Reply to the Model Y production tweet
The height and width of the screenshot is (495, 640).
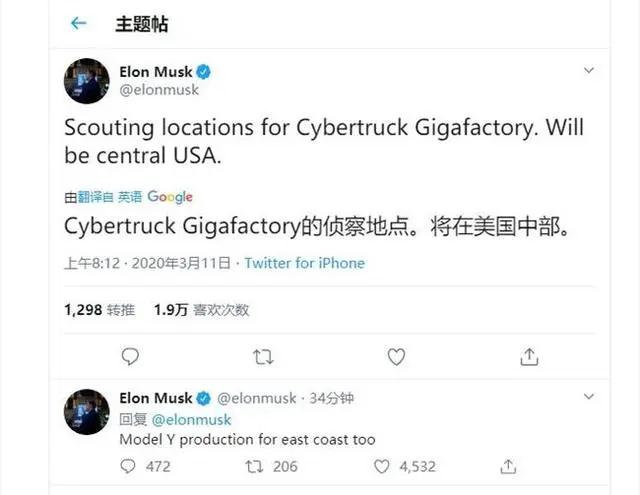[127, 466]
